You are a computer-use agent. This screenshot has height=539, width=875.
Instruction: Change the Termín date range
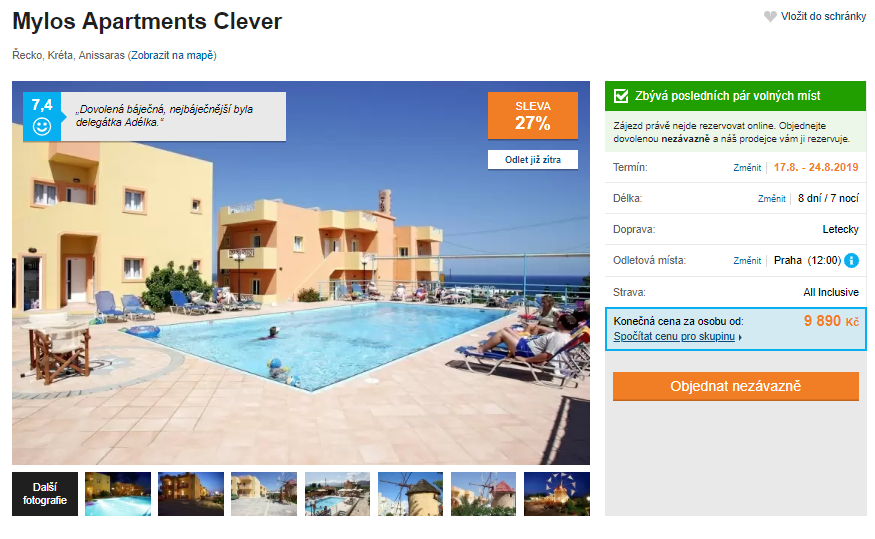(747, 167)
